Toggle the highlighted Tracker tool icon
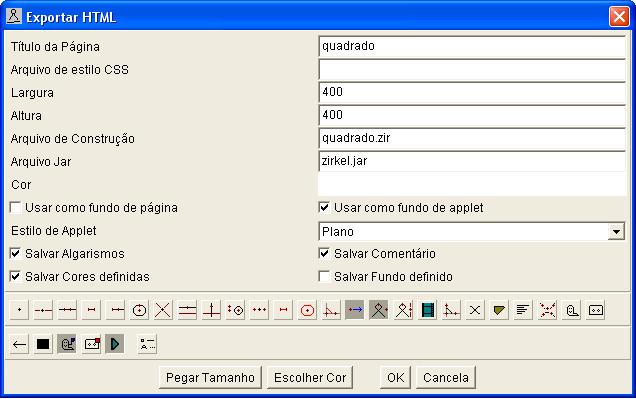The width and height of the screenshot is (636, 399). (x=379, y=311)
